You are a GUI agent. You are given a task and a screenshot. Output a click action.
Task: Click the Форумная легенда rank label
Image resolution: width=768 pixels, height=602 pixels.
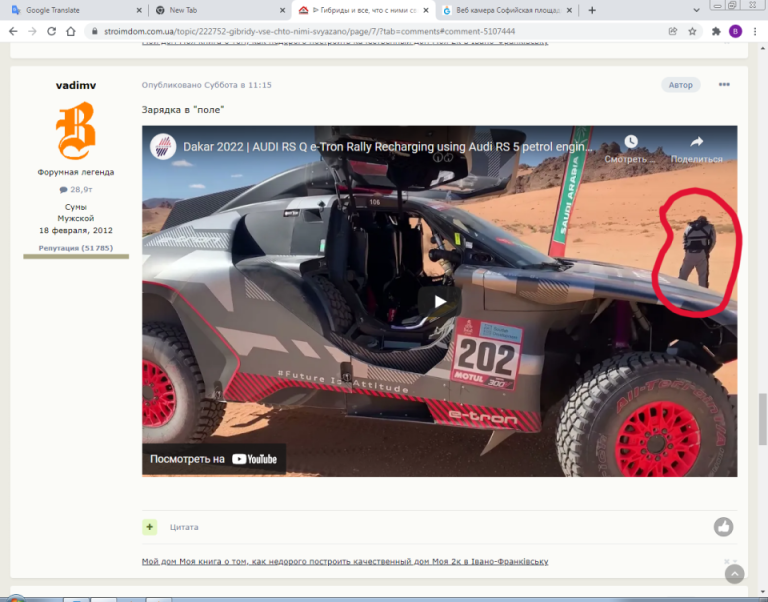(76, 172)
